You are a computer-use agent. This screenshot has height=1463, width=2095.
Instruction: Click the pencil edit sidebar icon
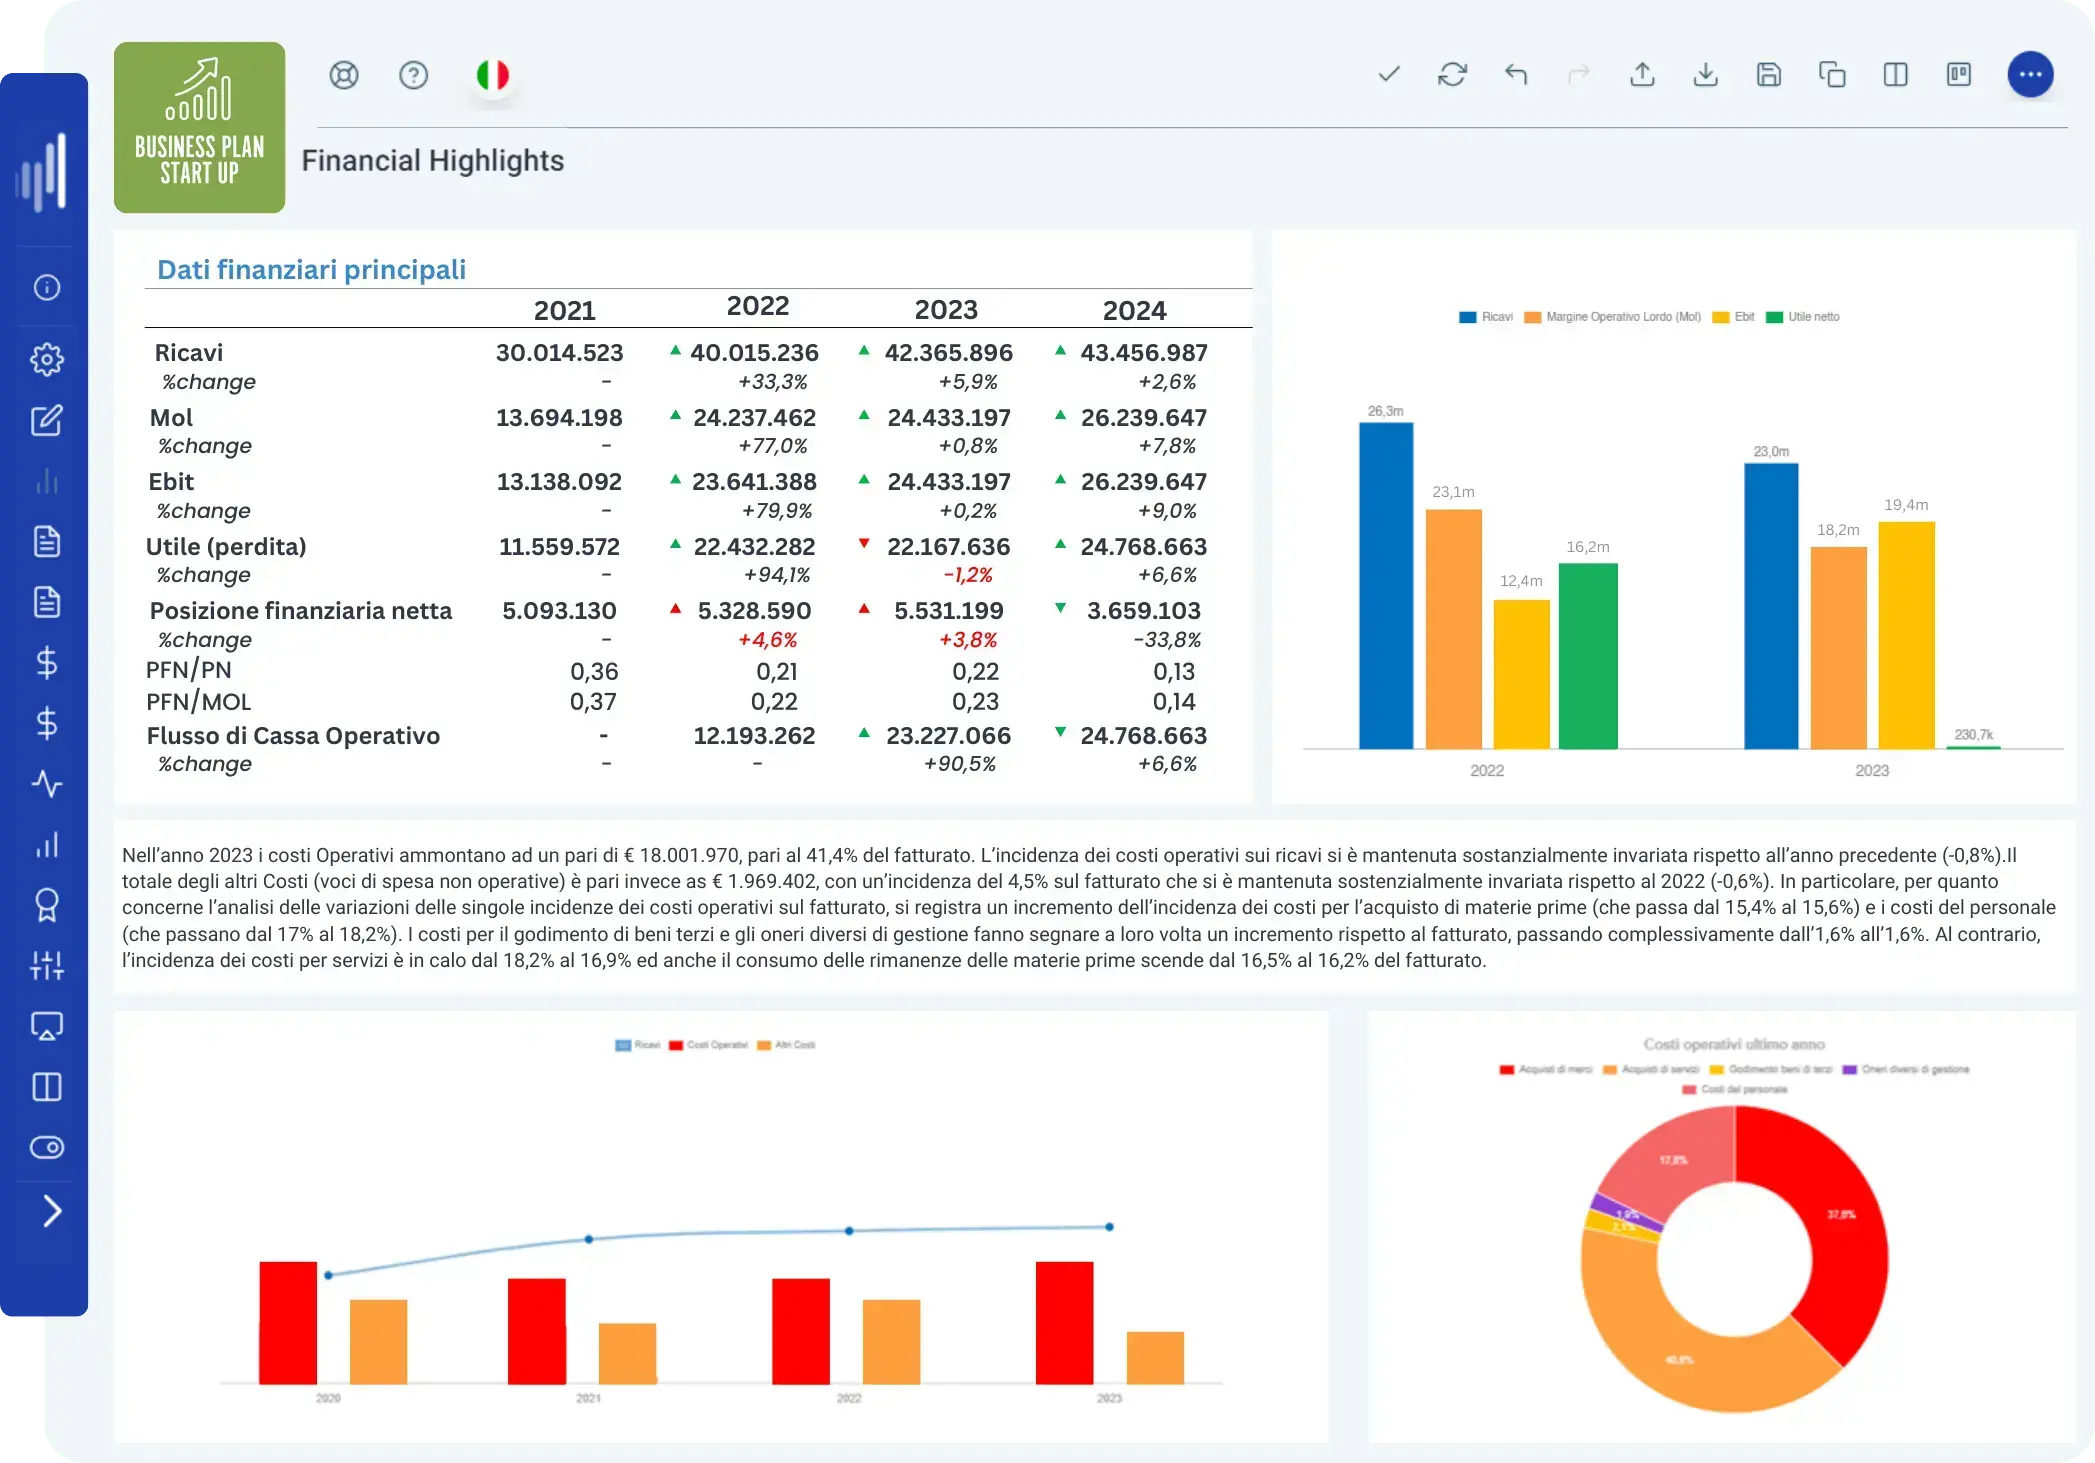[x=47, y=420]
